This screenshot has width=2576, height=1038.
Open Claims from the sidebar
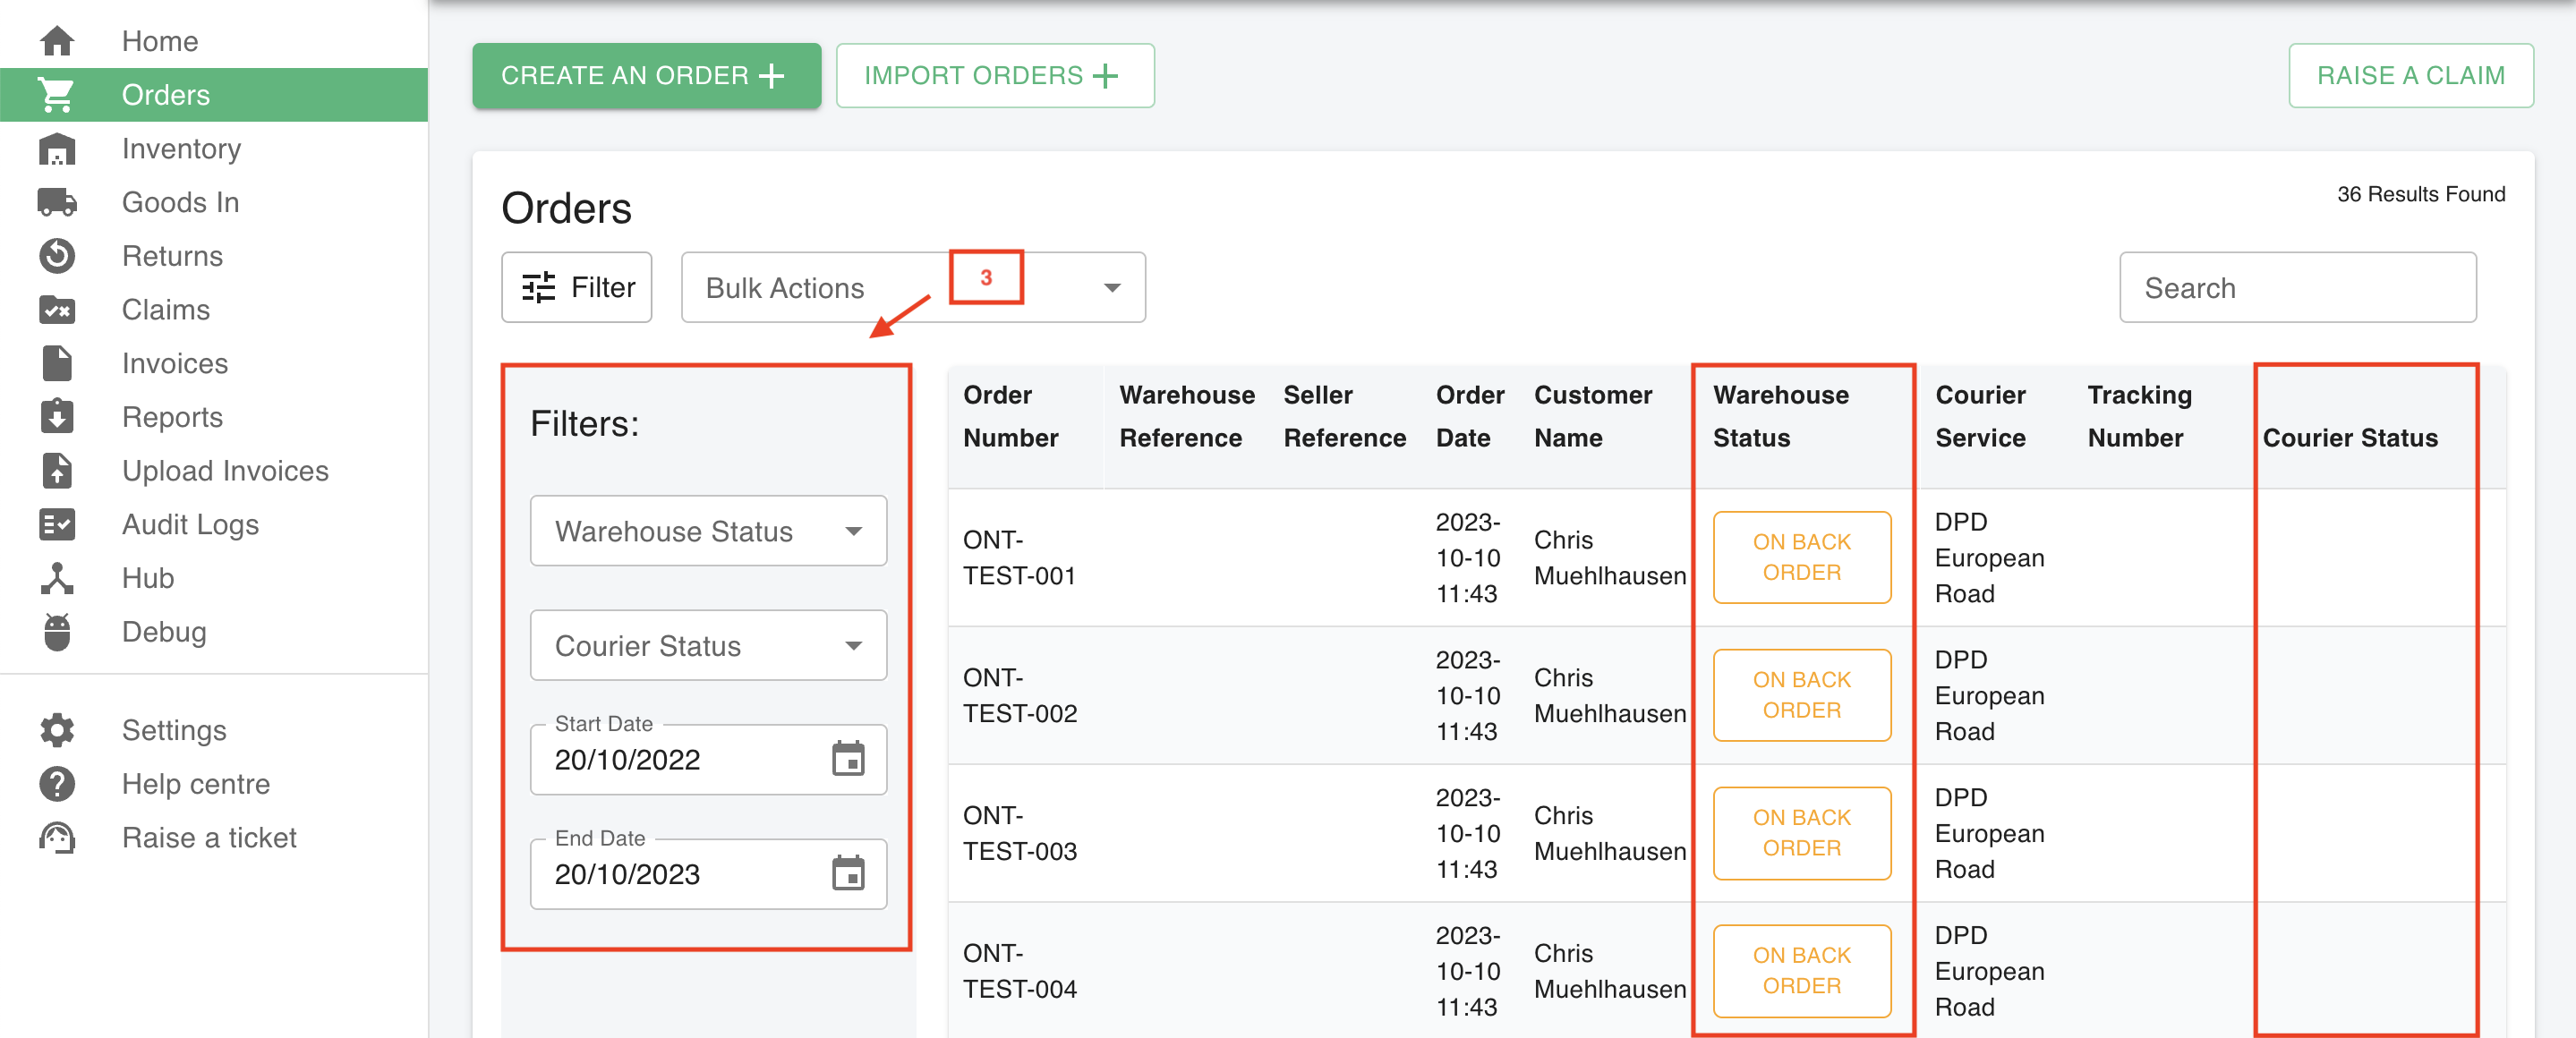[166, 310]
